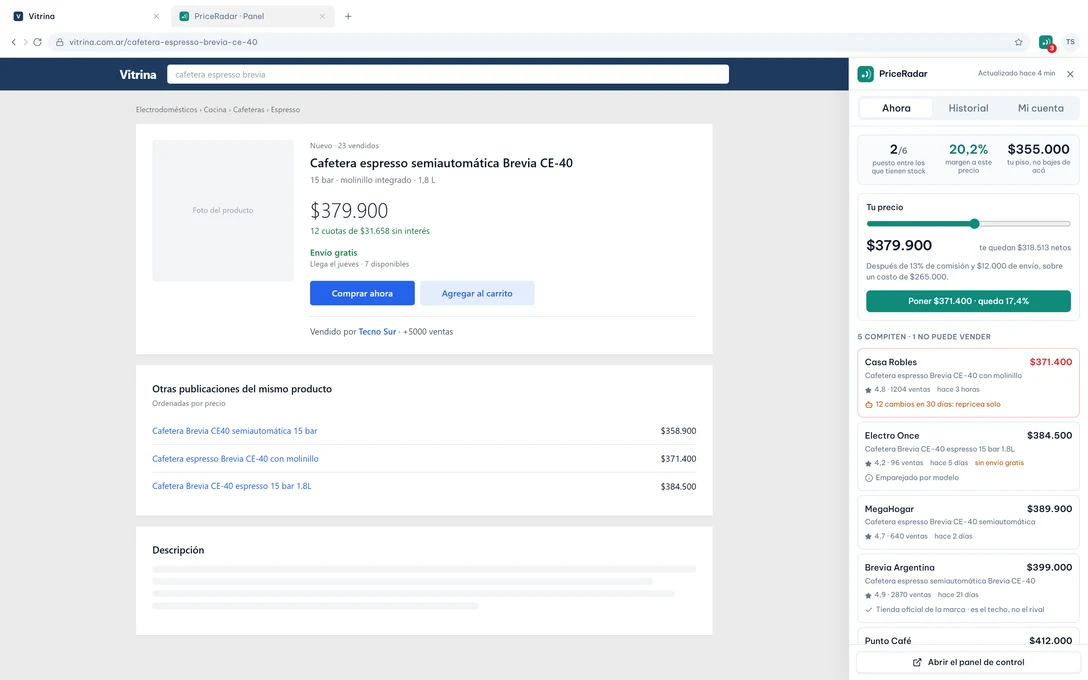Click the star rating icon on Casa Robles

click(868, 390)
